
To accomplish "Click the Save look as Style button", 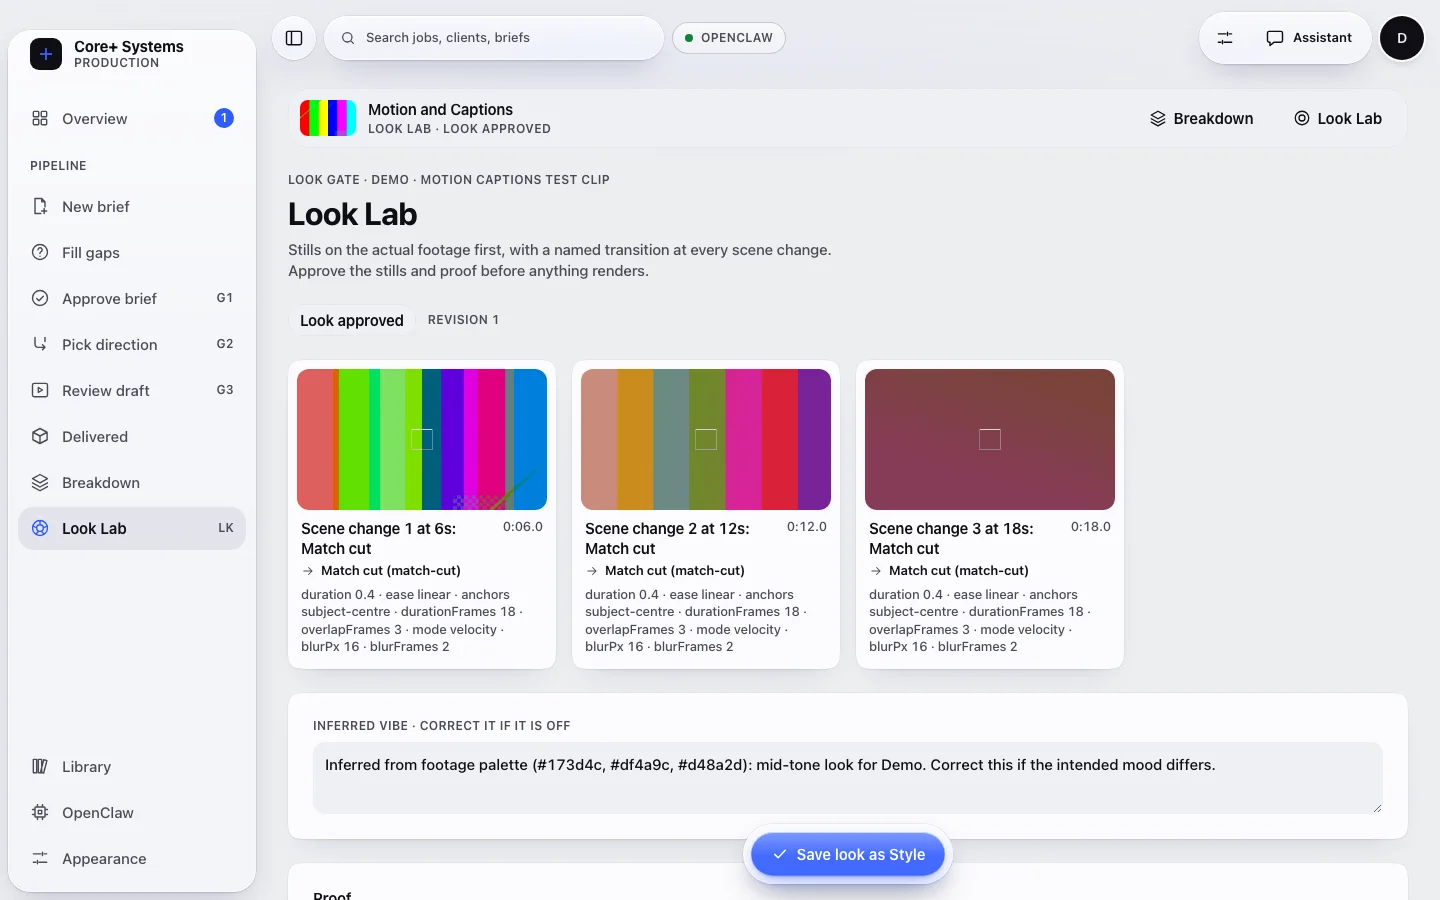I will [x=848, y=855].
